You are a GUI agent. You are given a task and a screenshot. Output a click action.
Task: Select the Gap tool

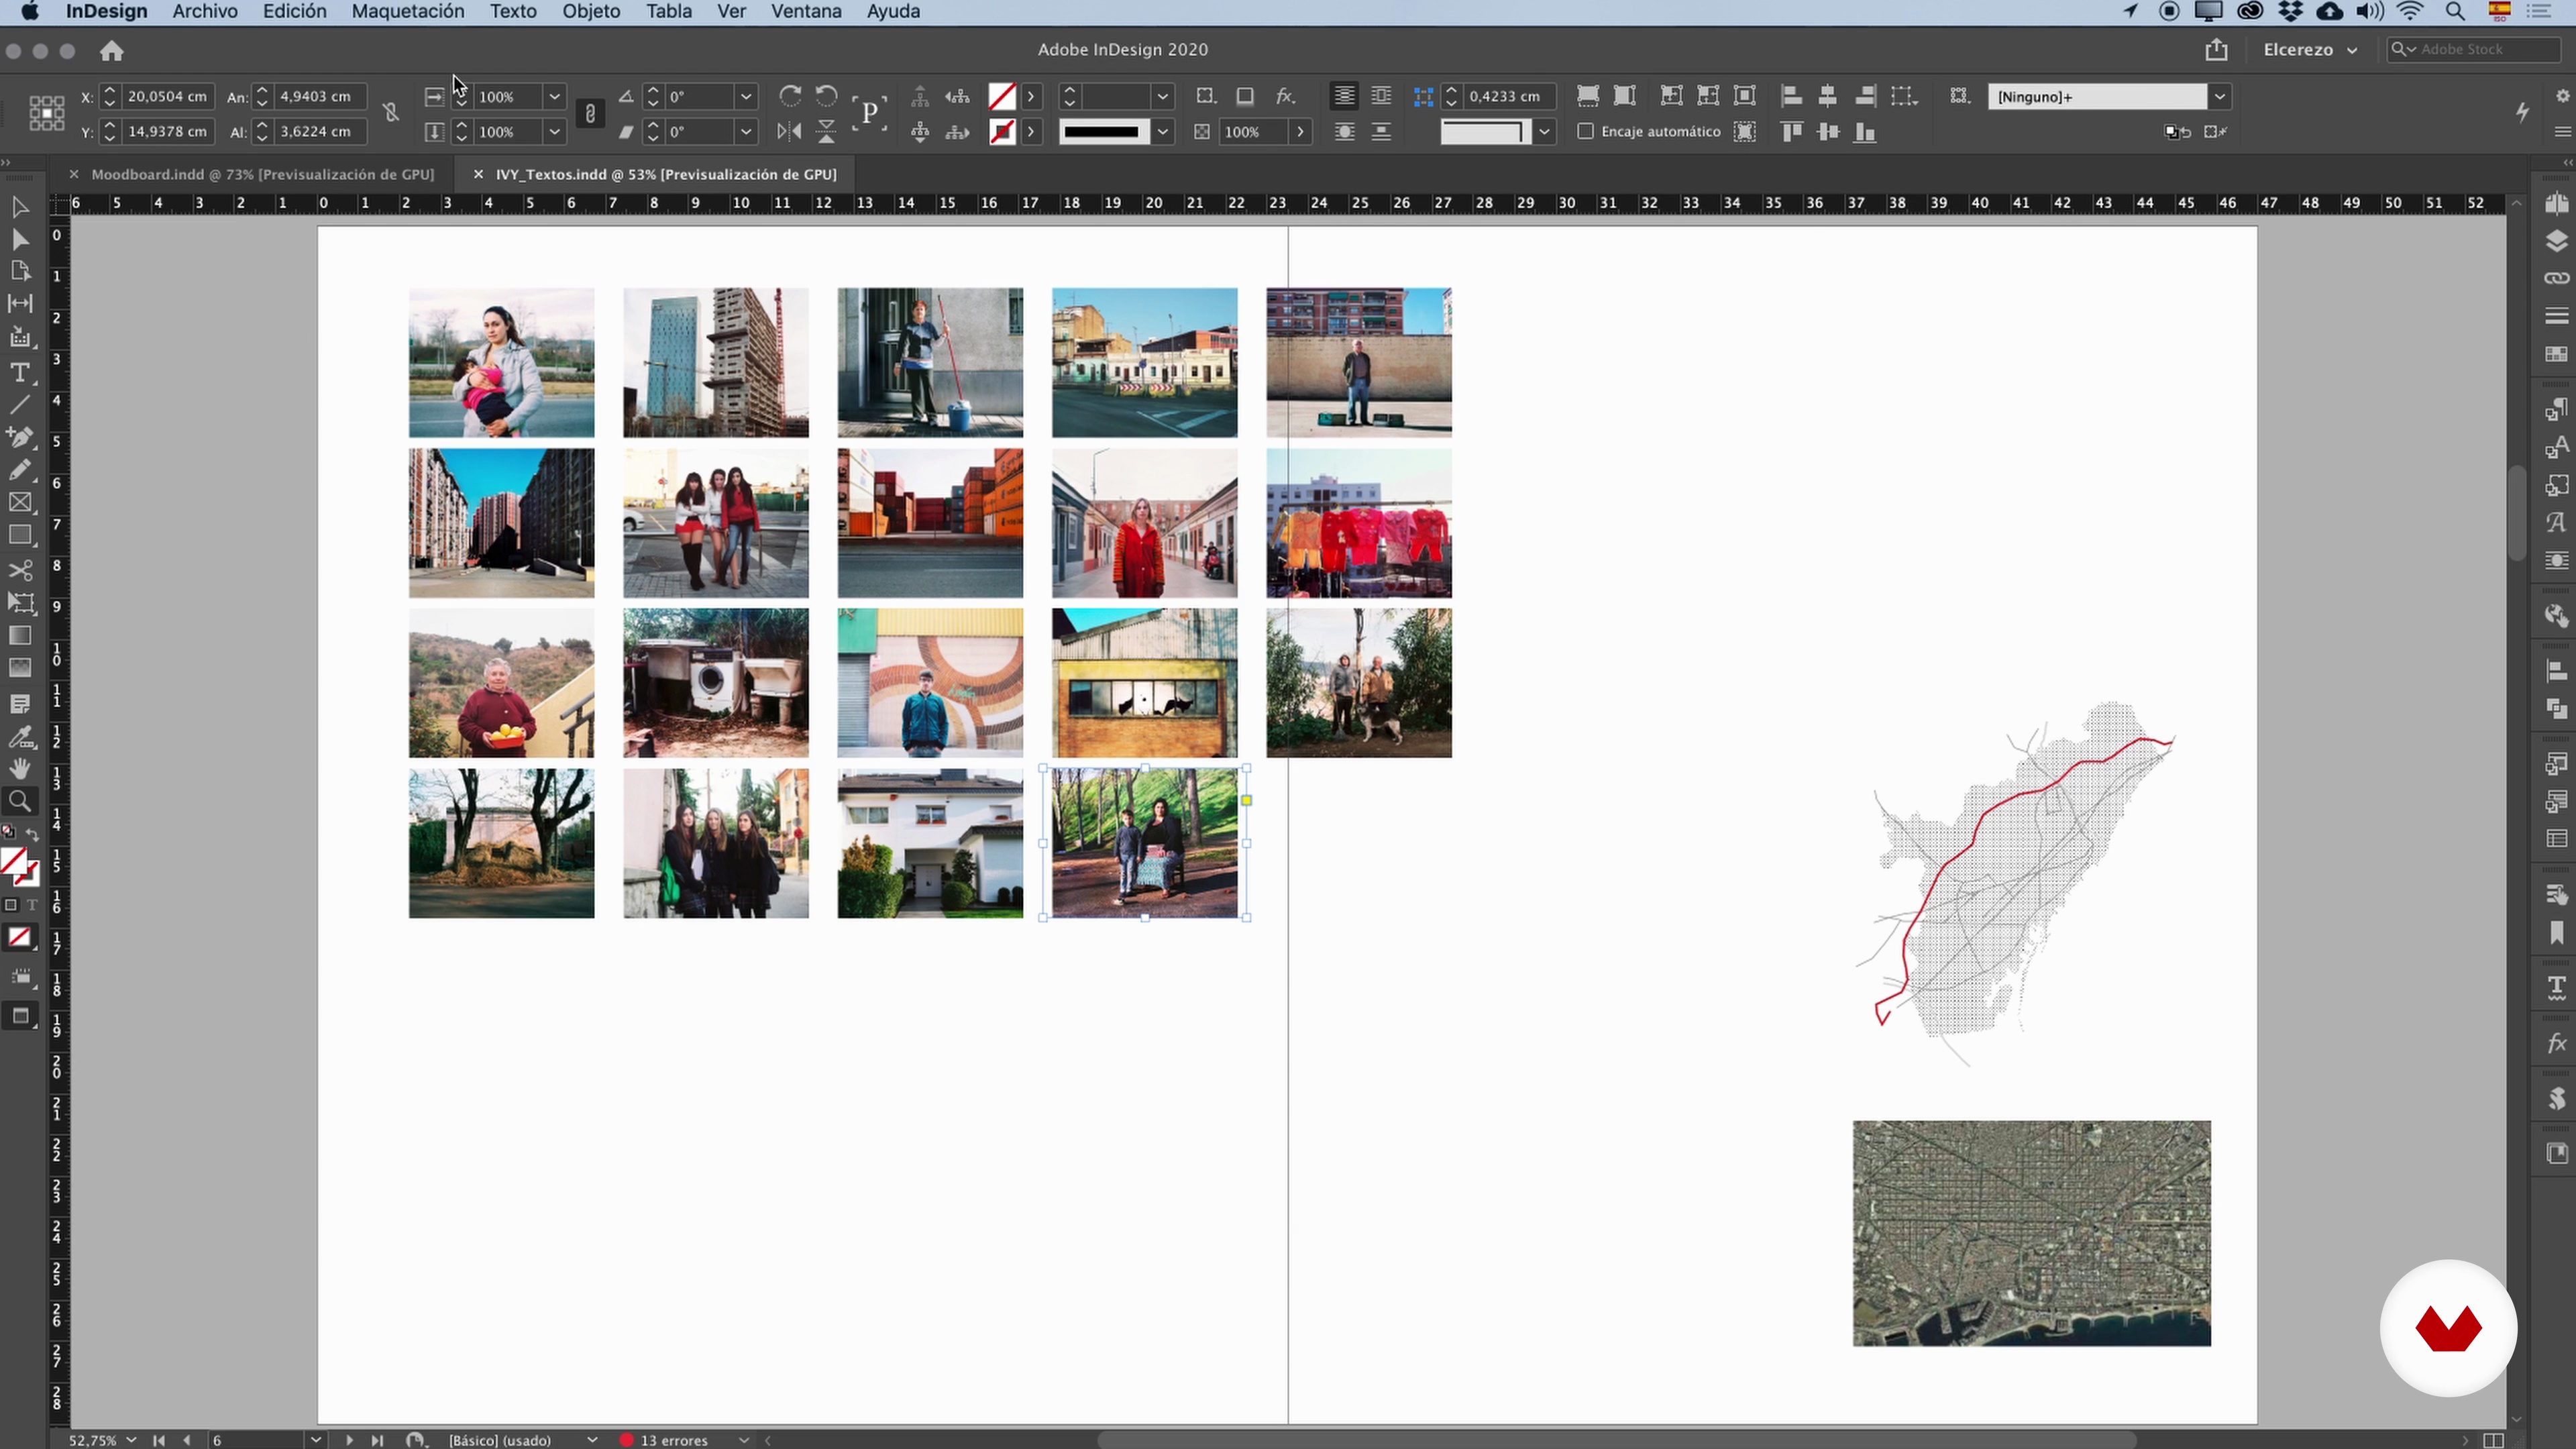click(x=19, y=303)
